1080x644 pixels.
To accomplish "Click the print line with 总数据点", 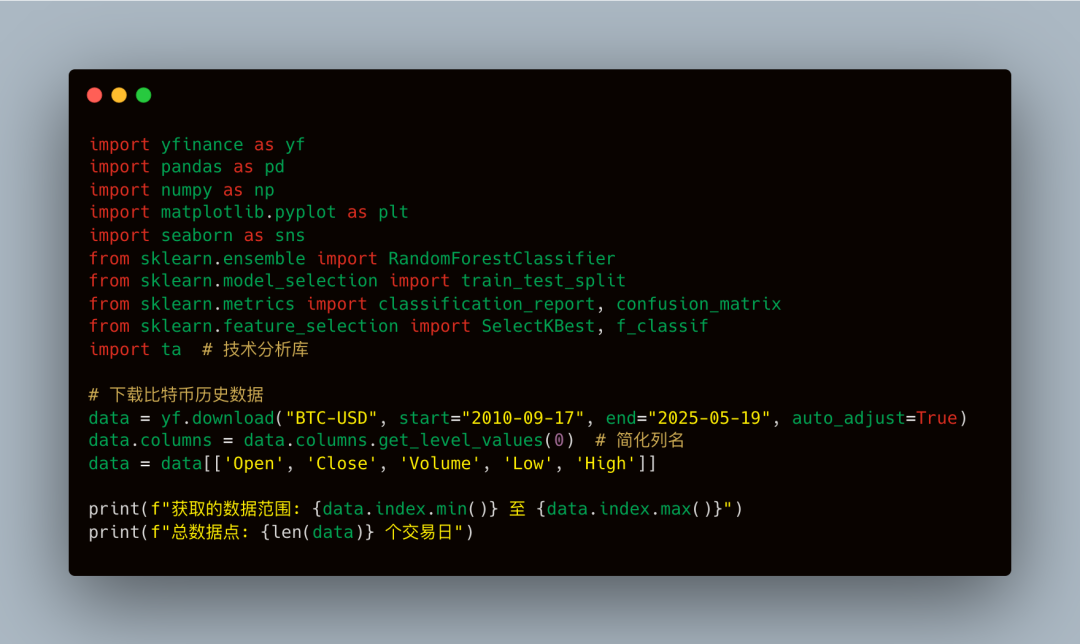I will coord(281,532).
